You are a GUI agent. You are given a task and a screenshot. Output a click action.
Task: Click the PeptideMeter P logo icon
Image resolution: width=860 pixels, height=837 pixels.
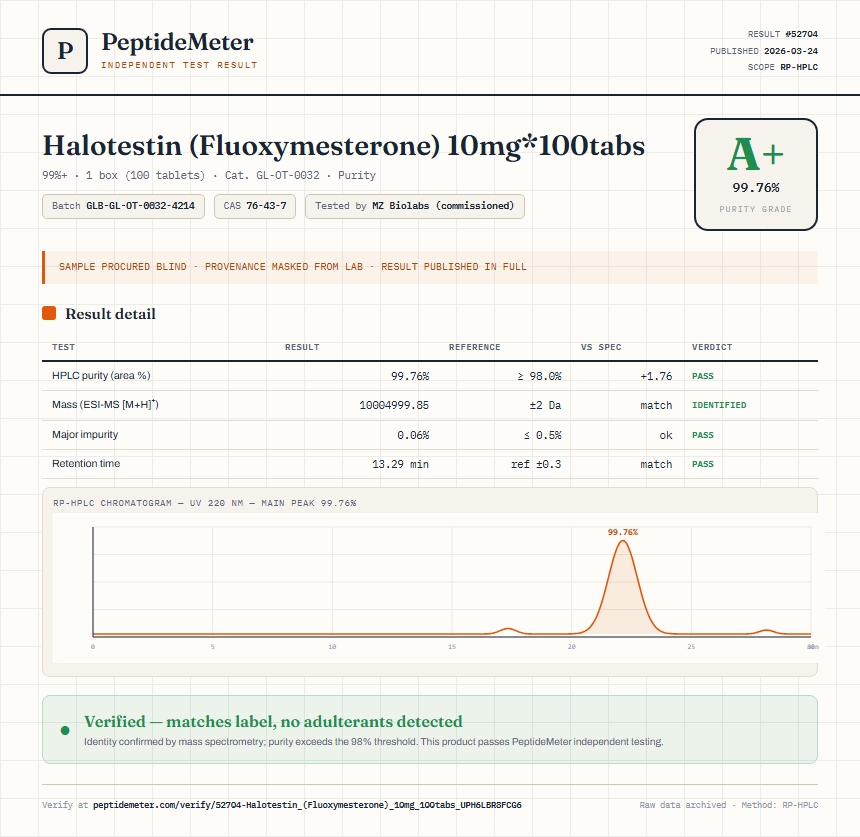tap(65, 51)
